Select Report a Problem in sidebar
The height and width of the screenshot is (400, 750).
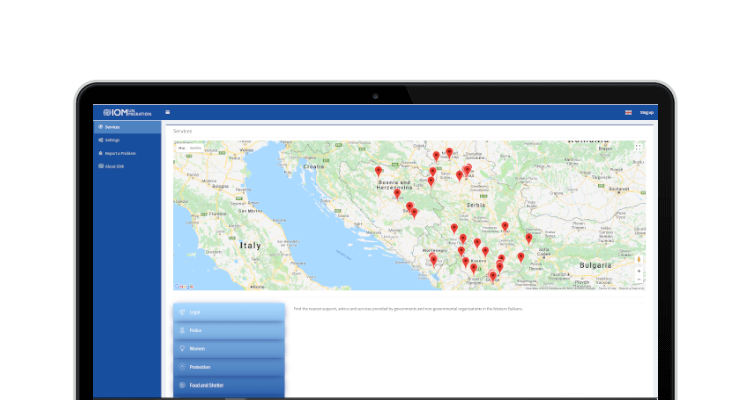pos(127,153)
